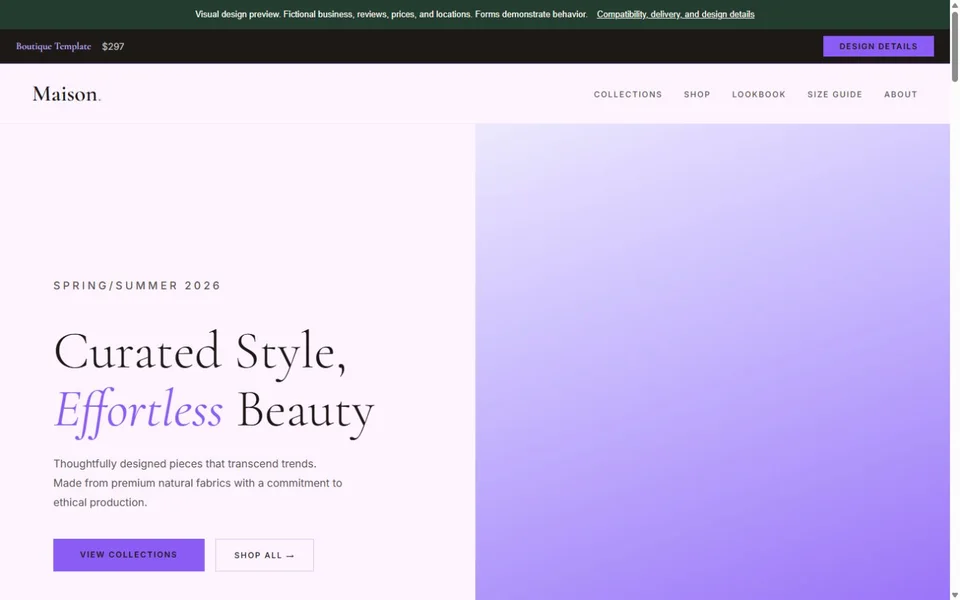Click the Effortless italic purple word
Viewport: 960px width, 600px height.
pyautogui.click(x=138, y=411)
